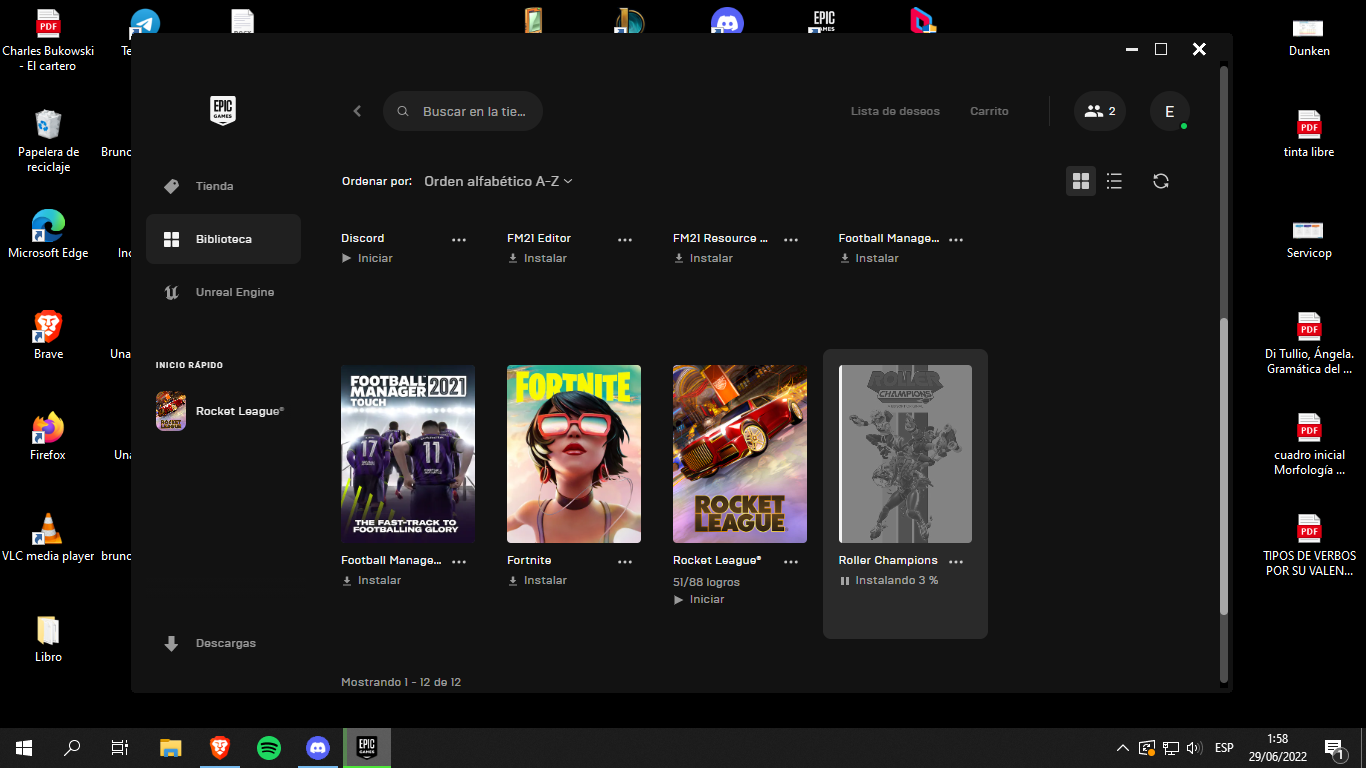Click 'Instalando 3 %' progress text
1366x768 pixels.
[x=897, y=580]
